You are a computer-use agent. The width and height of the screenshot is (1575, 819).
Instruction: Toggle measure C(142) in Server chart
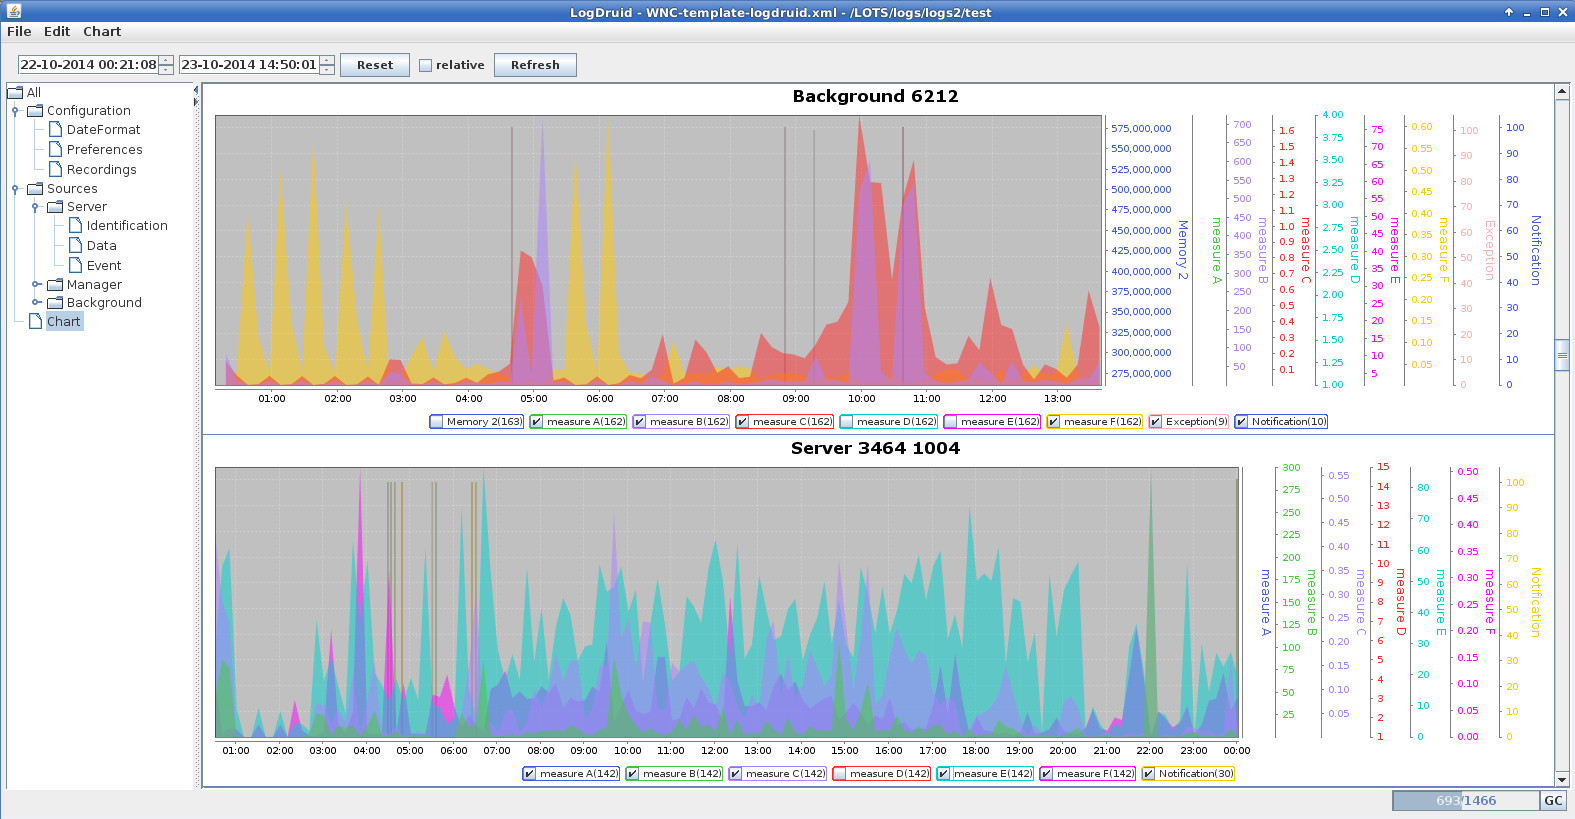click(736, 774)
